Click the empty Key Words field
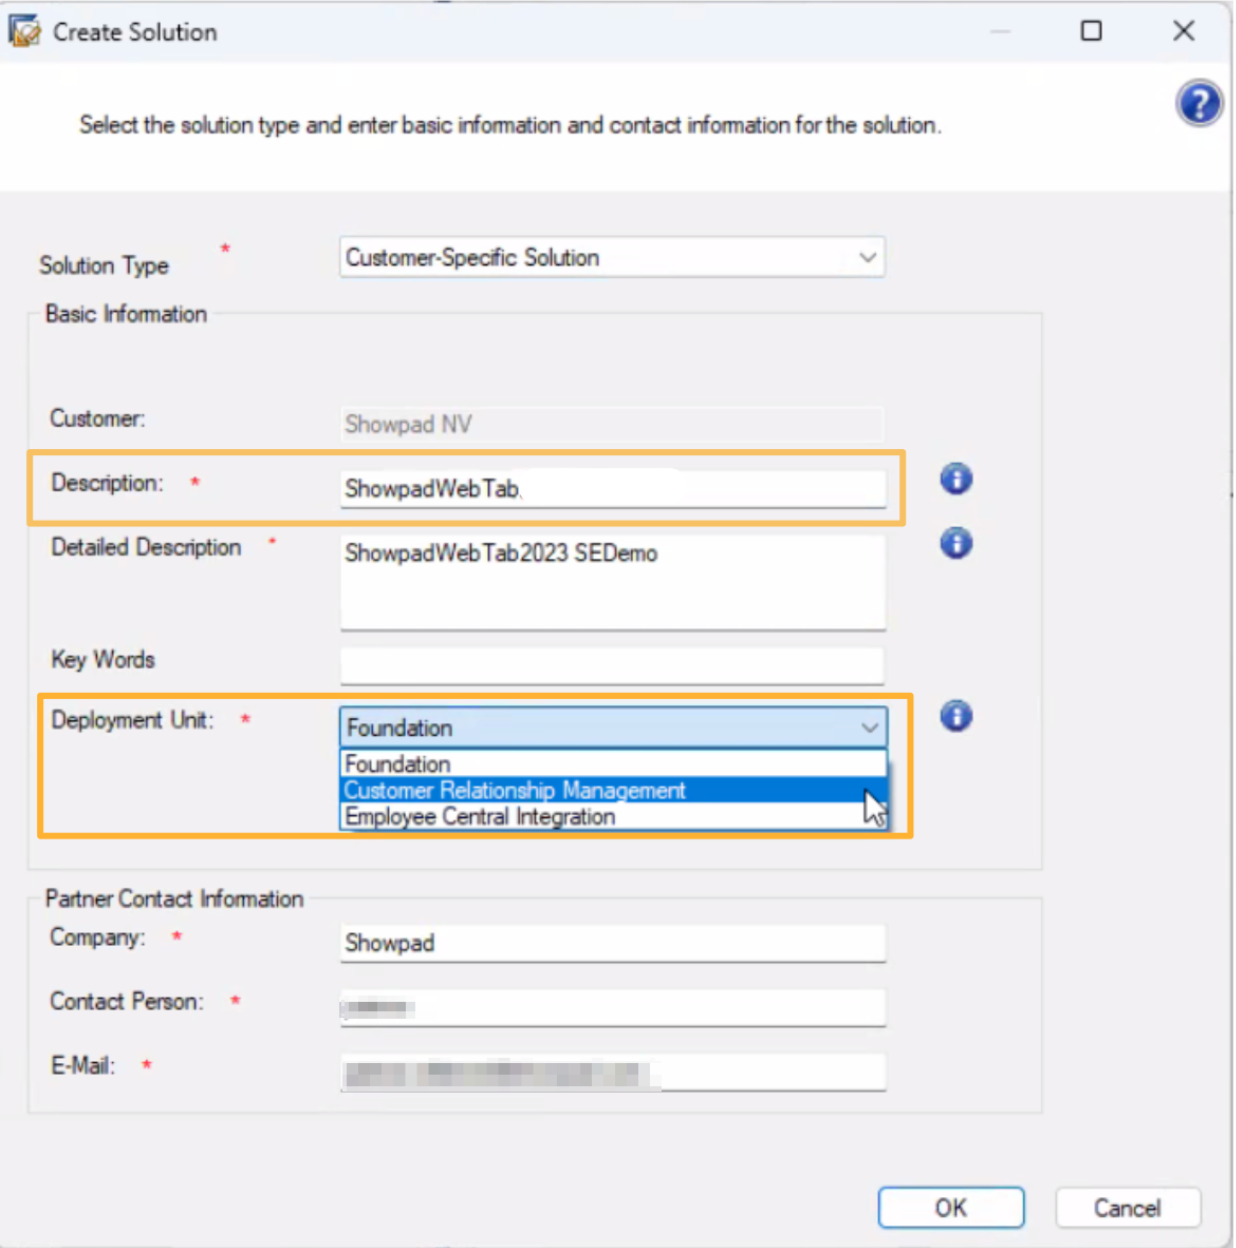Image resolution: width=1236 pixels, height=1248 pixels. 612,664
